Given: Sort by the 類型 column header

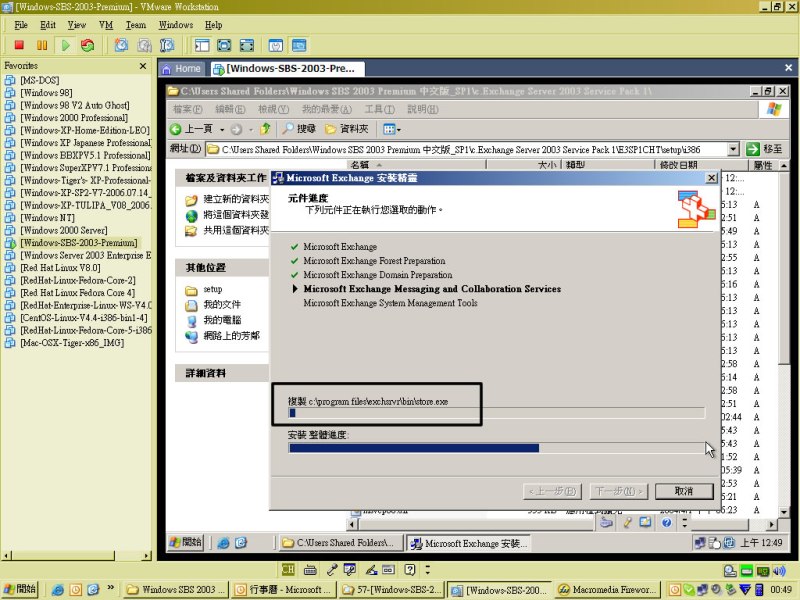Looking at the screenshot, I should 608,165.
